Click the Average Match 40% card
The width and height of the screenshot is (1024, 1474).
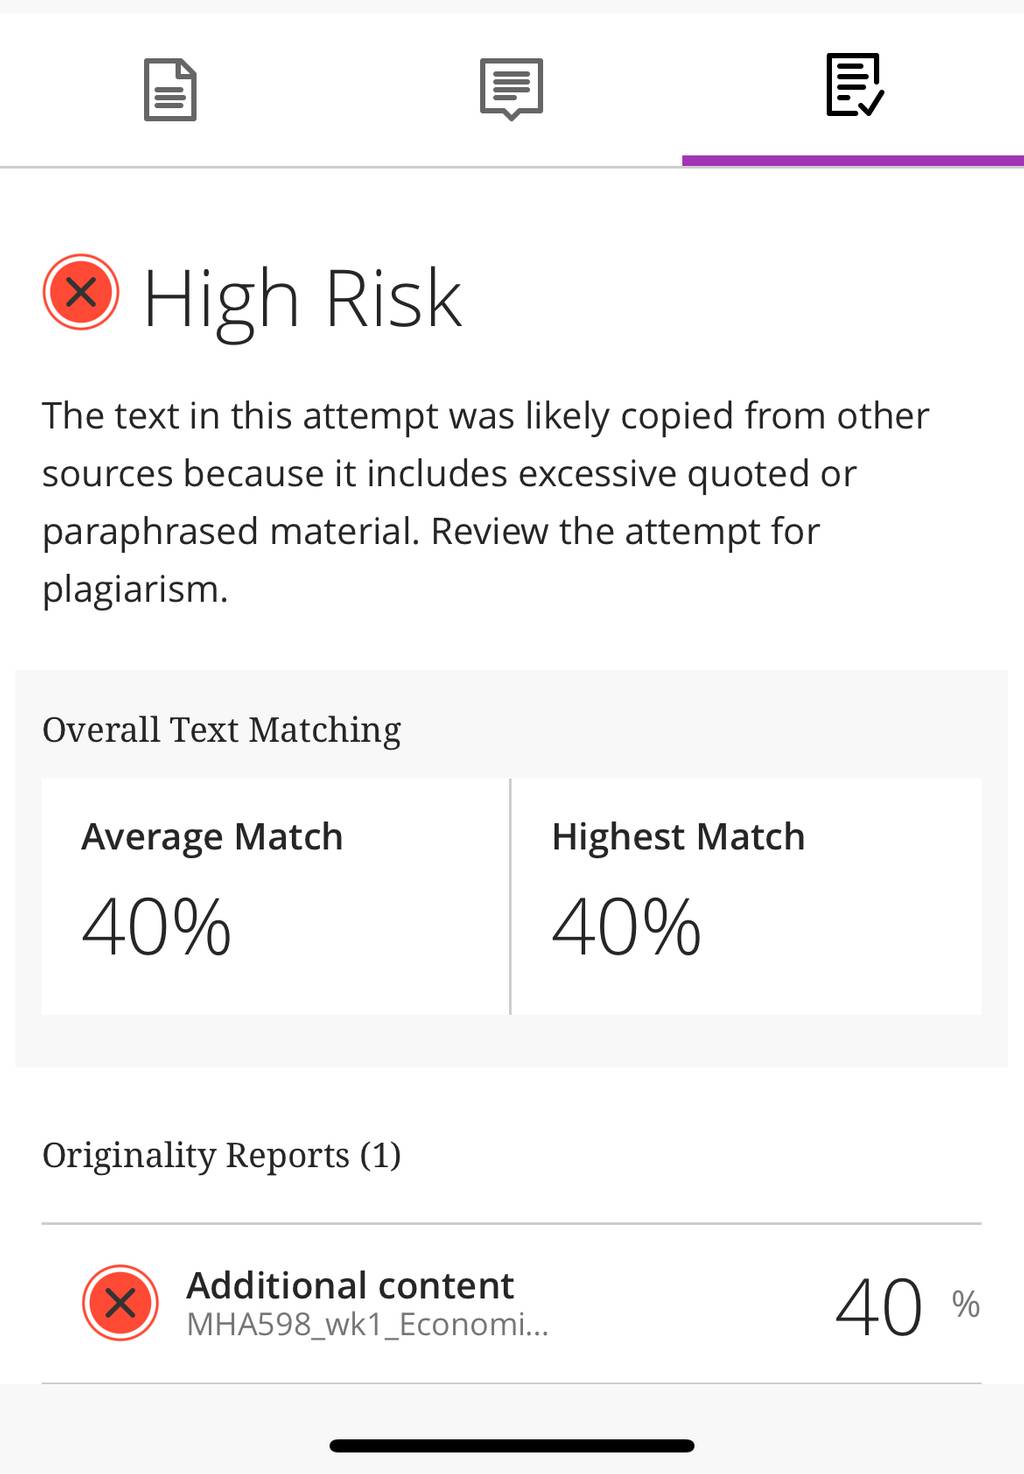tap(275, 896)
